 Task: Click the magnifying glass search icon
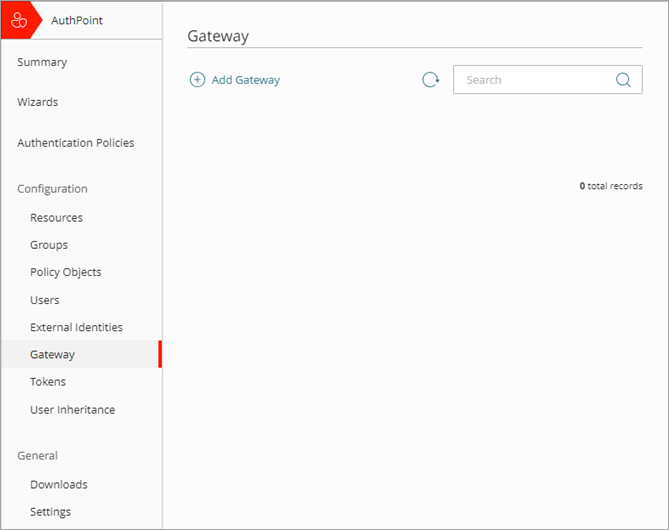point(623,80)
